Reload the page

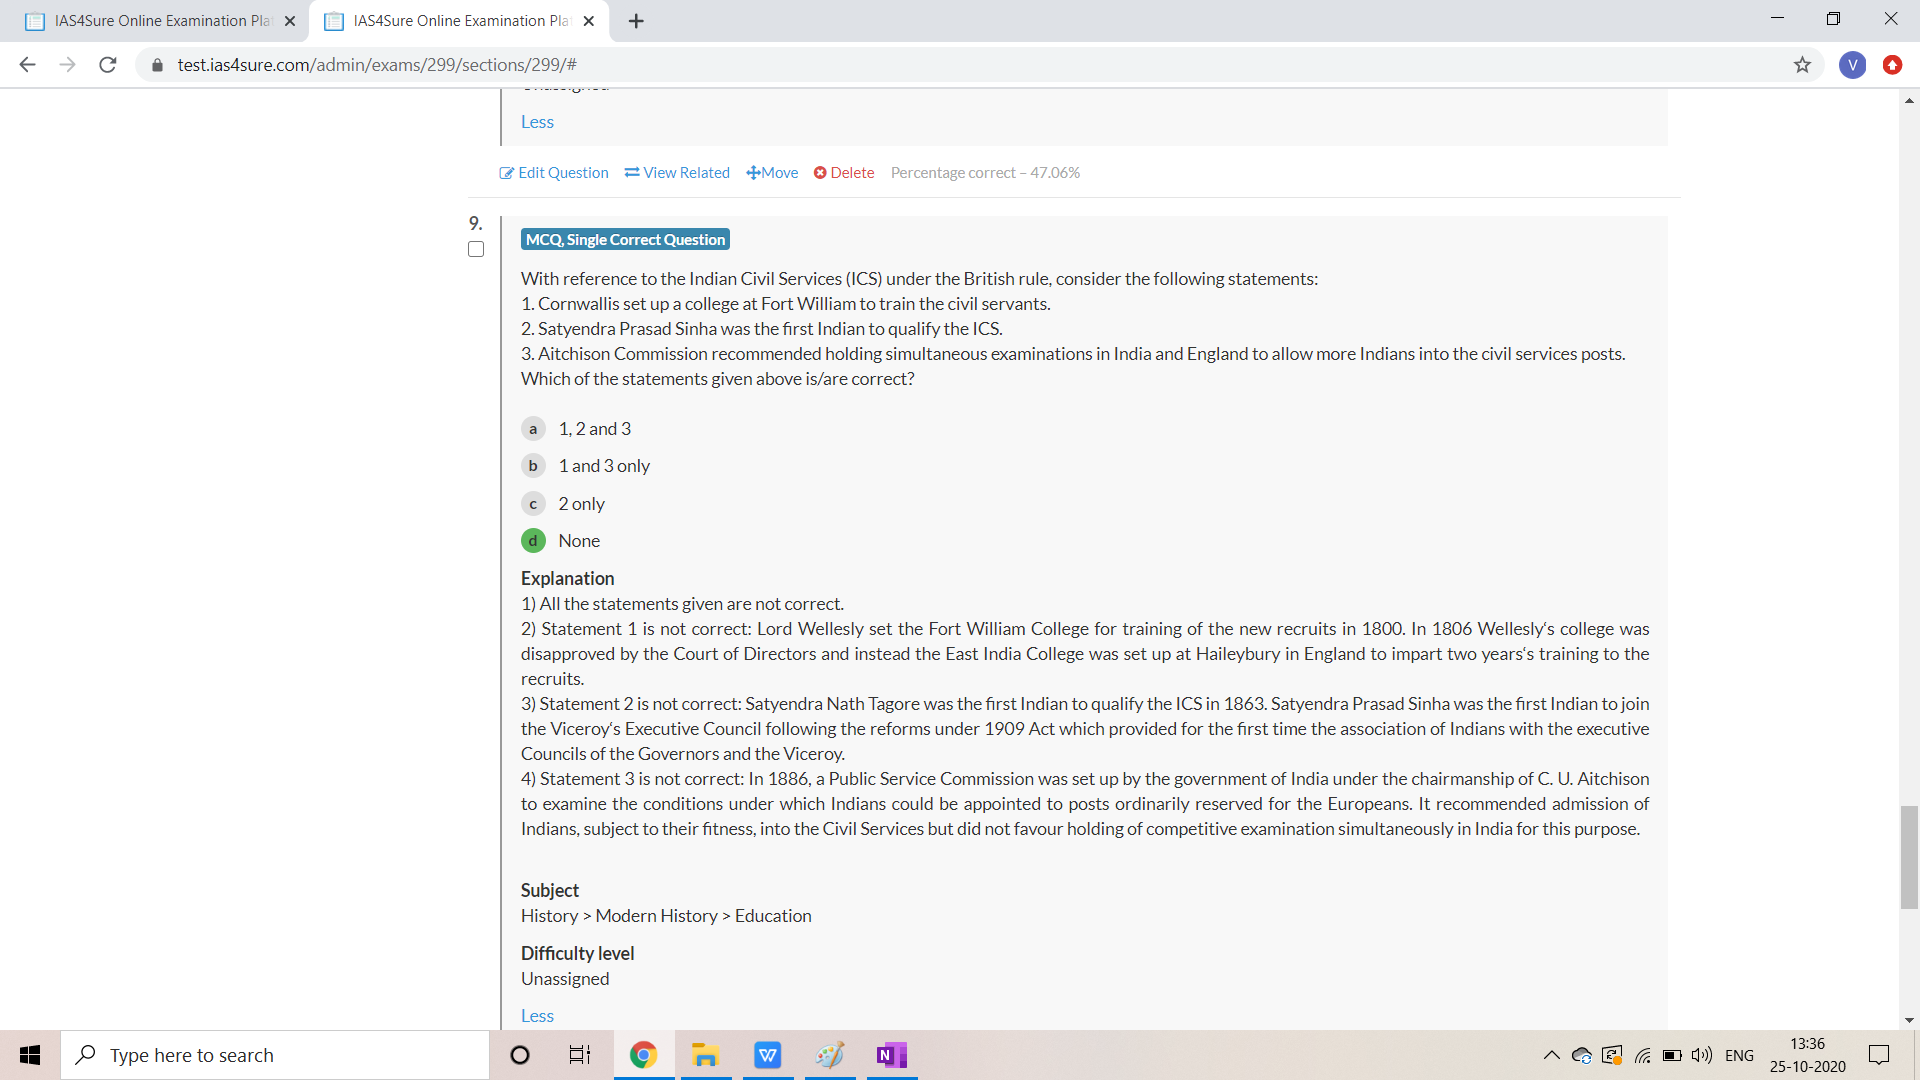point(108,65)
